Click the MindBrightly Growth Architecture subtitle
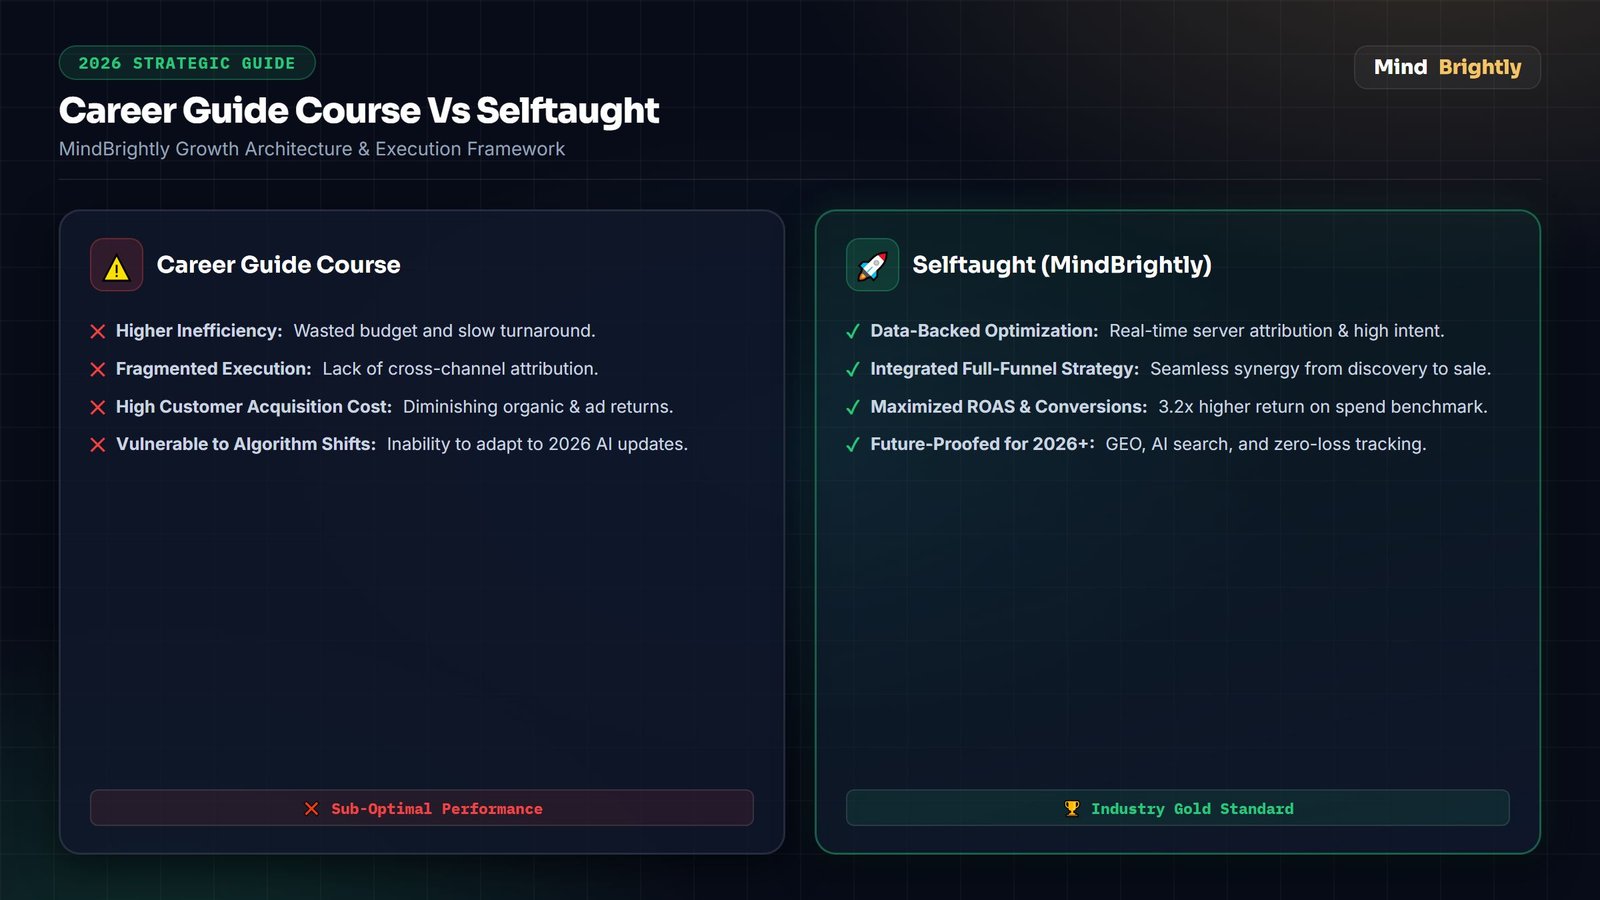The image size is (1600, 900). point(312,149)
